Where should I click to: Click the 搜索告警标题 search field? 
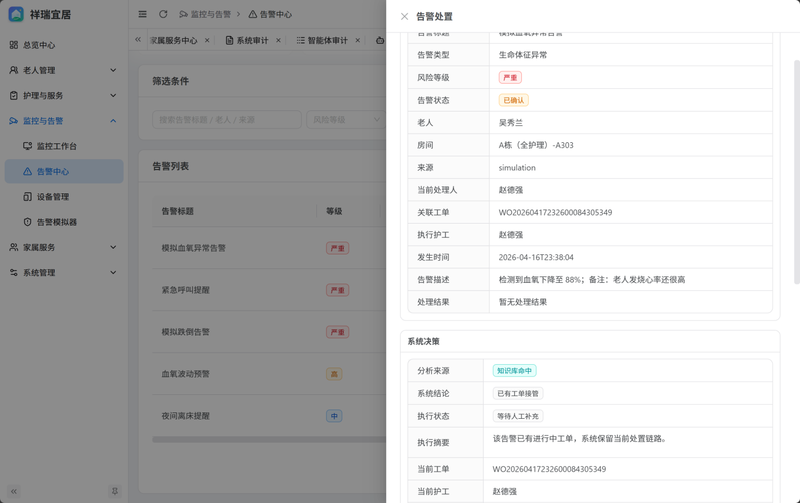pos(227,120)
